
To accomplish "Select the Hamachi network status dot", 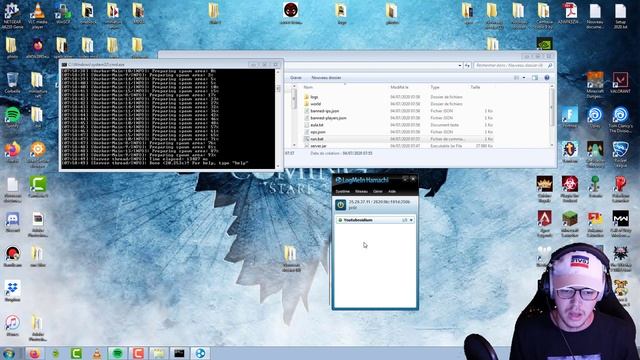I will [340, 220].
